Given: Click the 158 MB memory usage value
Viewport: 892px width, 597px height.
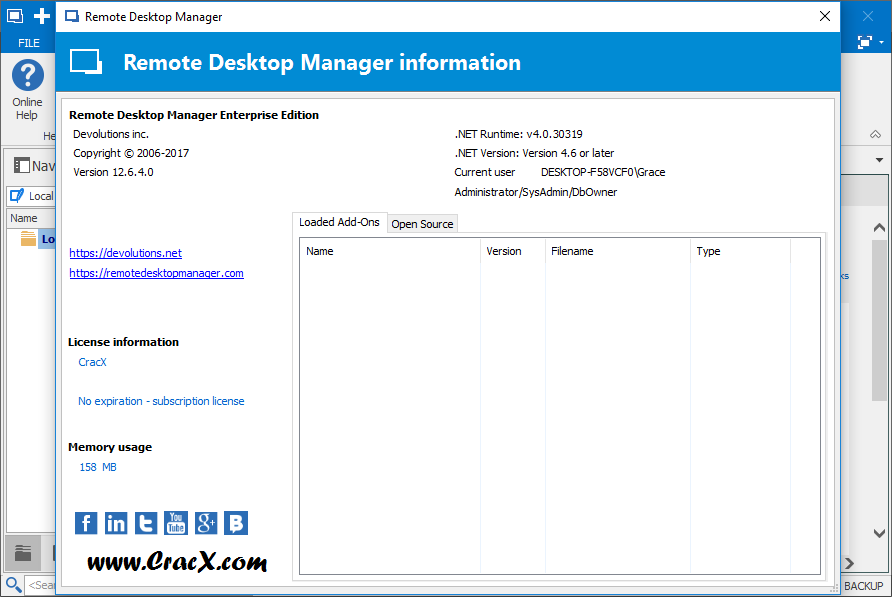Looking at the screenshot, I should [98, 467].
